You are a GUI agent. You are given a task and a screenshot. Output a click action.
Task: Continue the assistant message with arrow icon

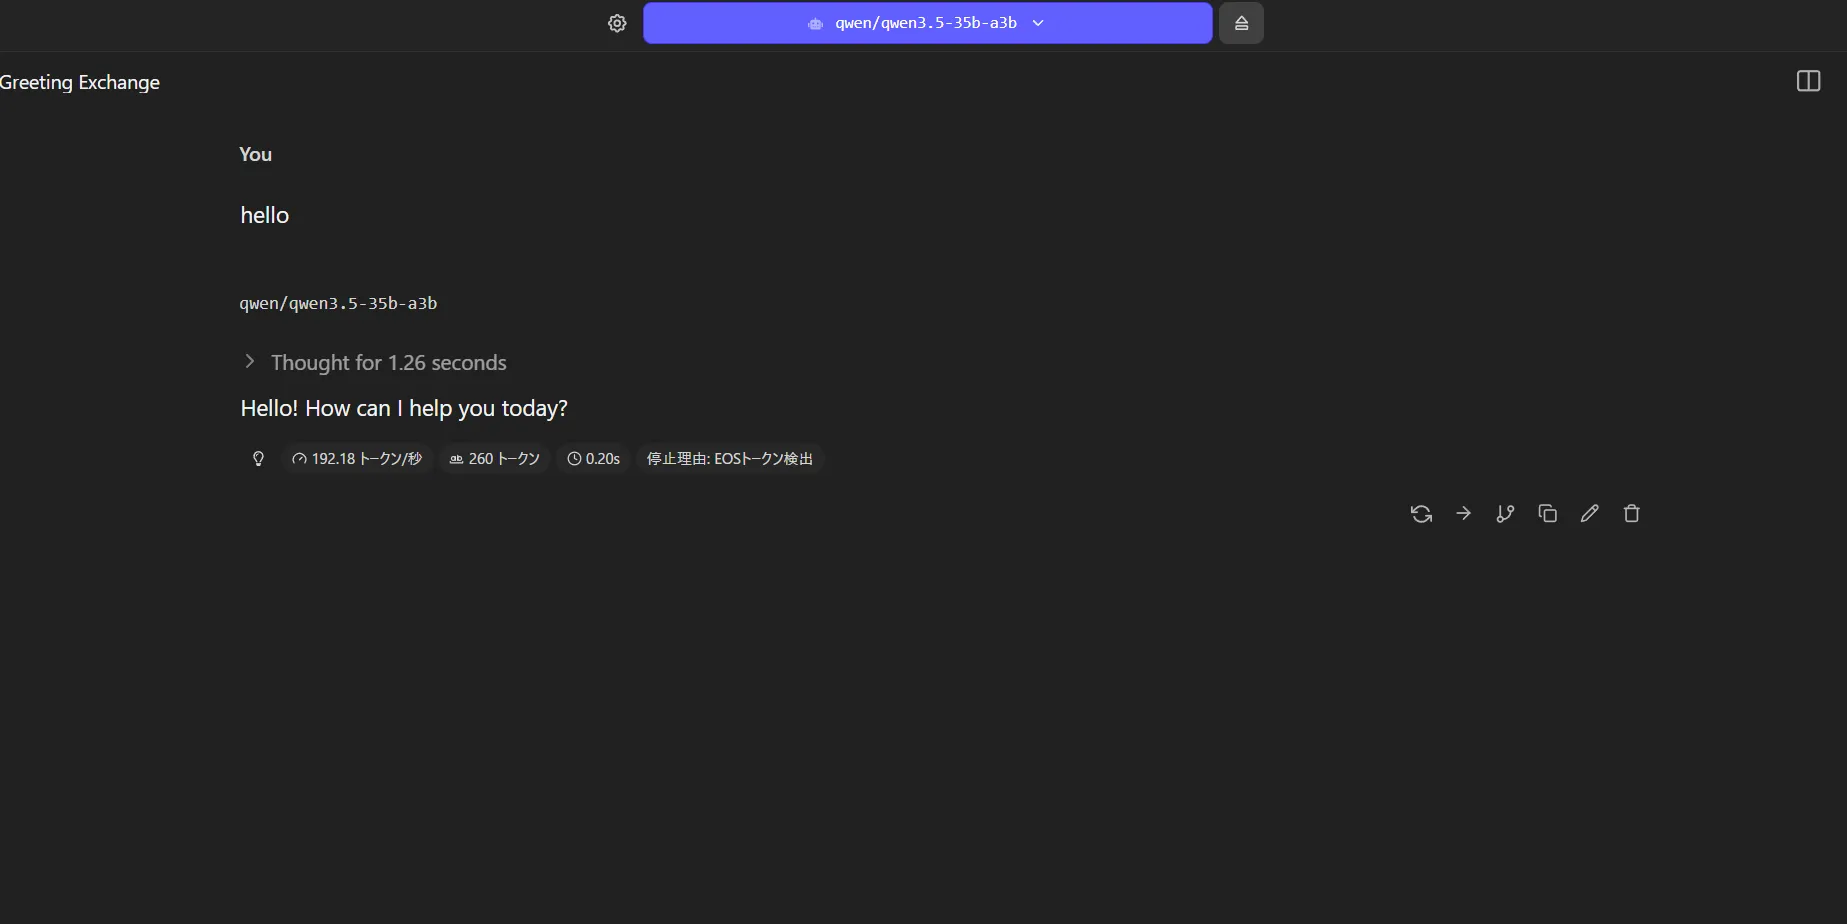point(1463,514)
